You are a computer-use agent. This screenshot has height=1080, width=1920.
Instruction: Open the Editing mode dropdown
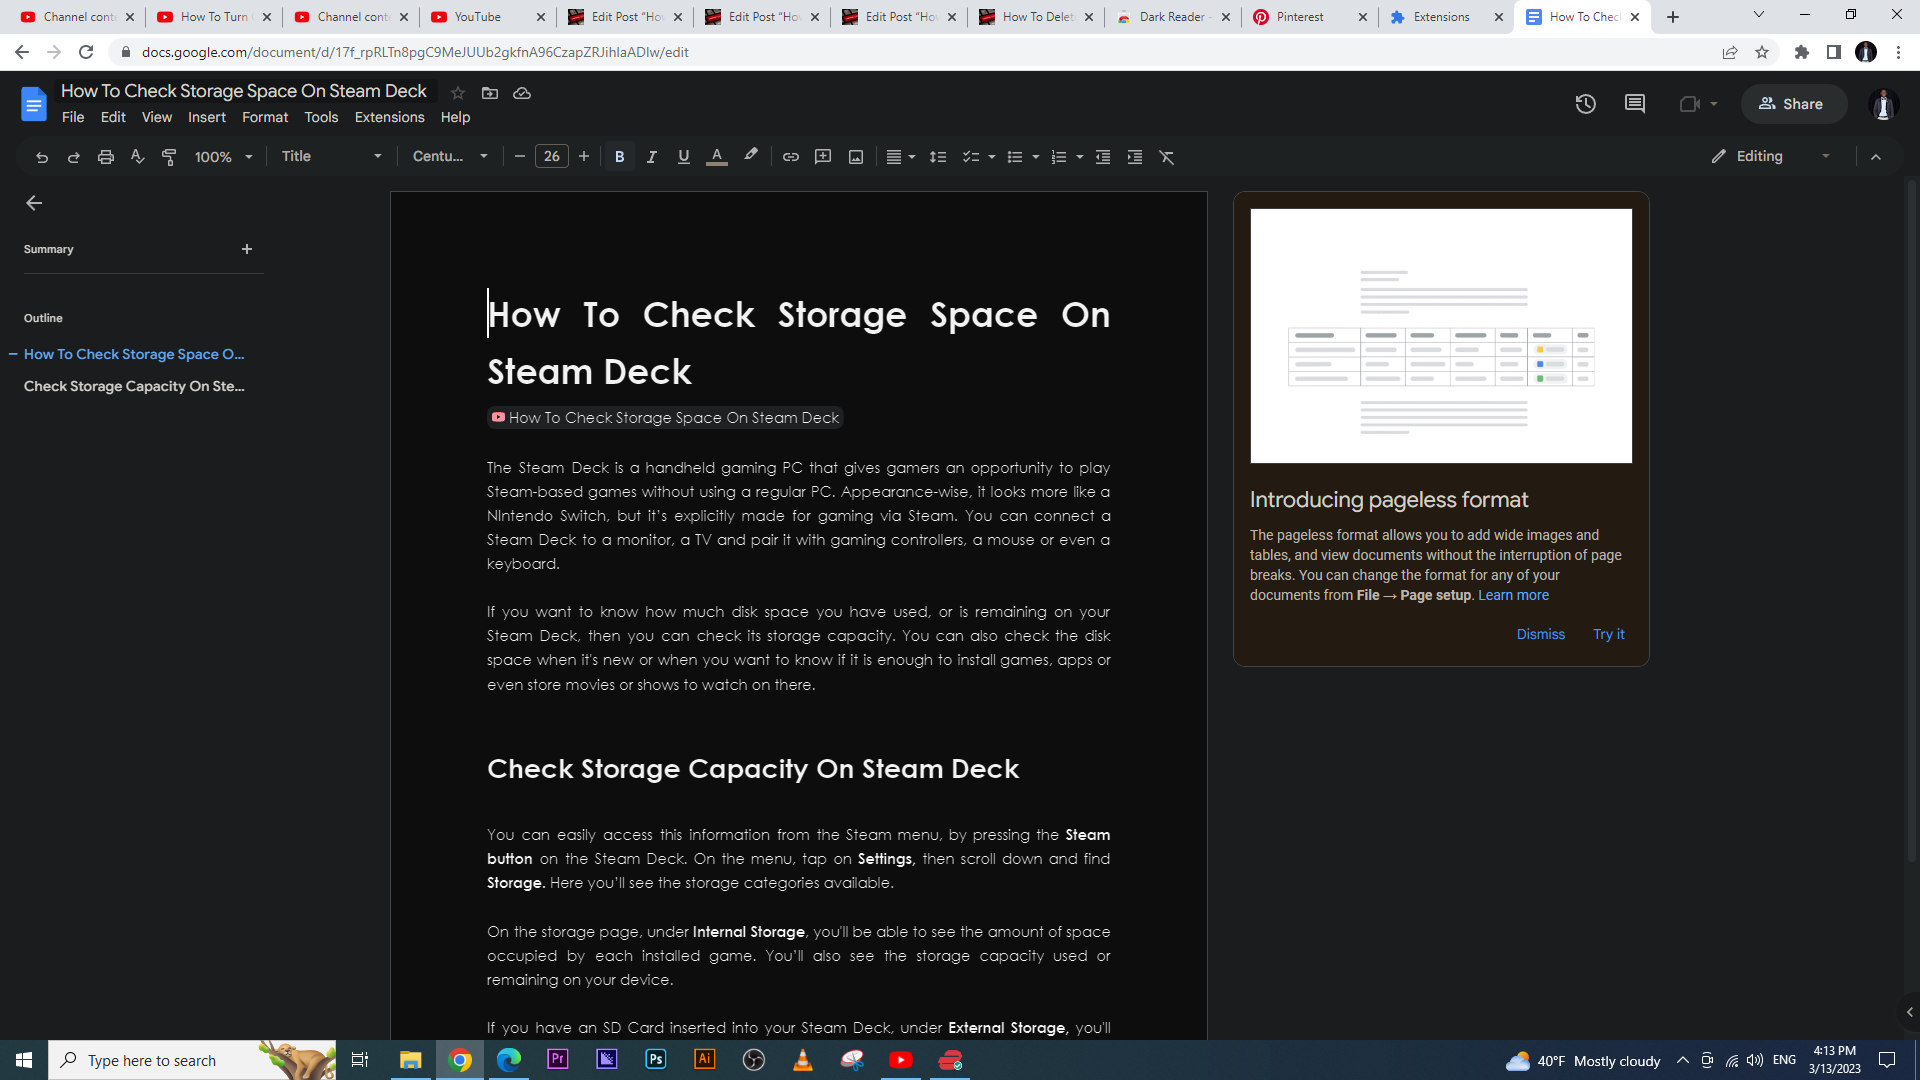coord(1770,156)
